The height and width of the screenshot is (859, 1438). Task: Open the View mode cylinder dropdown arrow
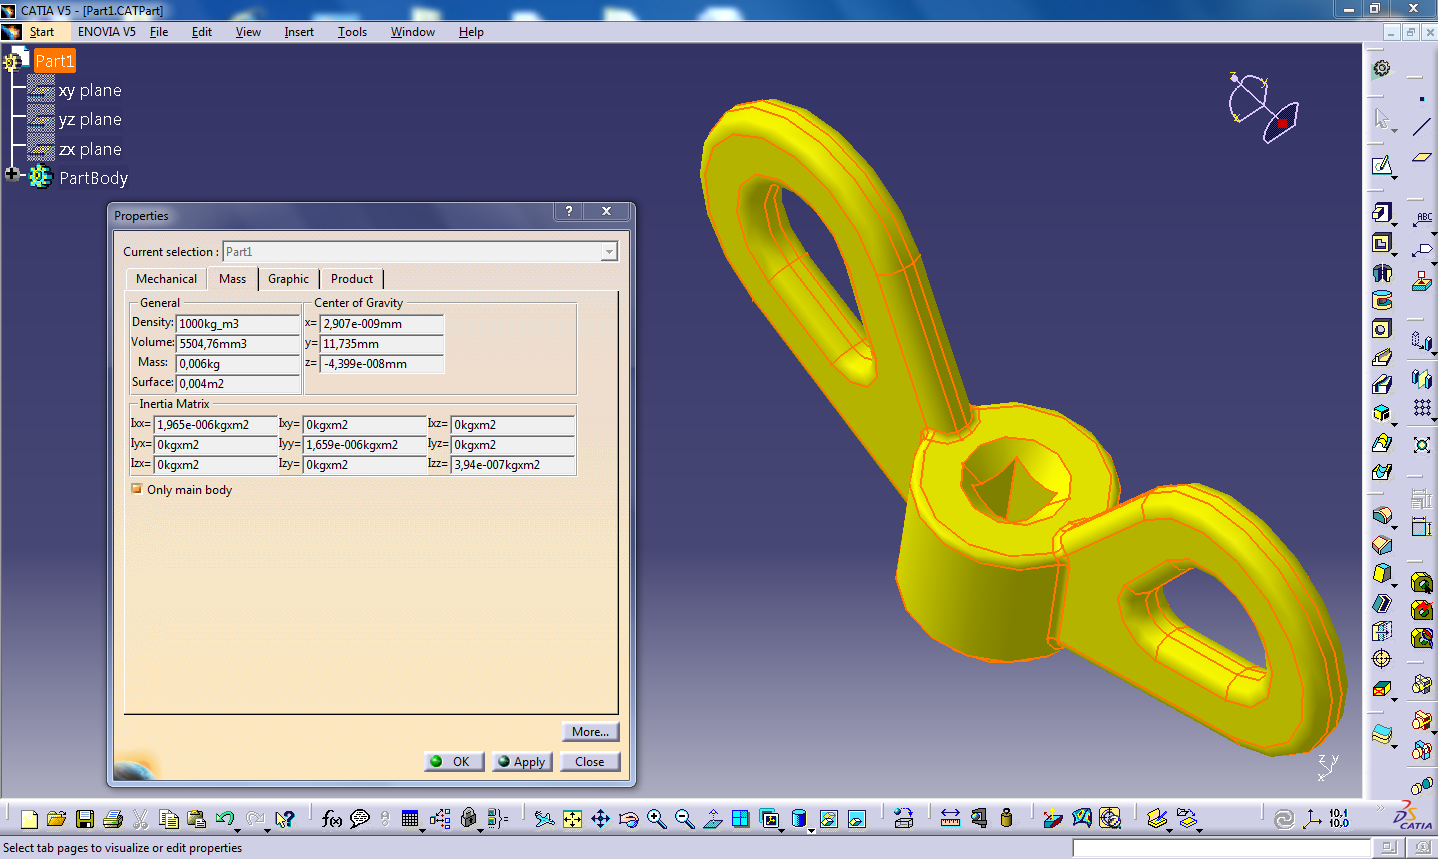click(x=812, y=829)
